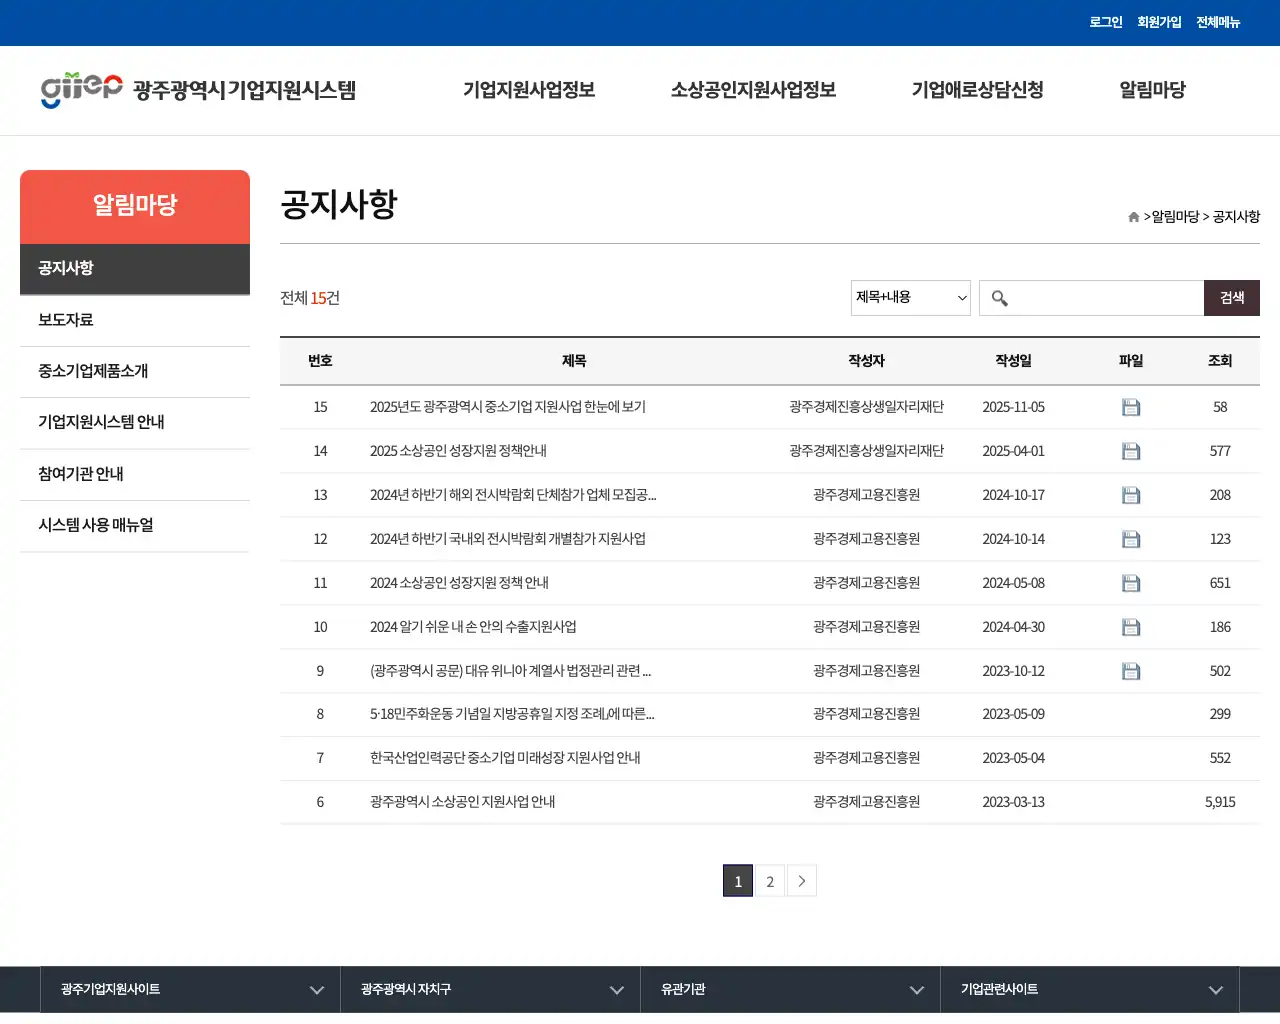
Task: Go to page 2 of the notices
Action: coord(769,881)
